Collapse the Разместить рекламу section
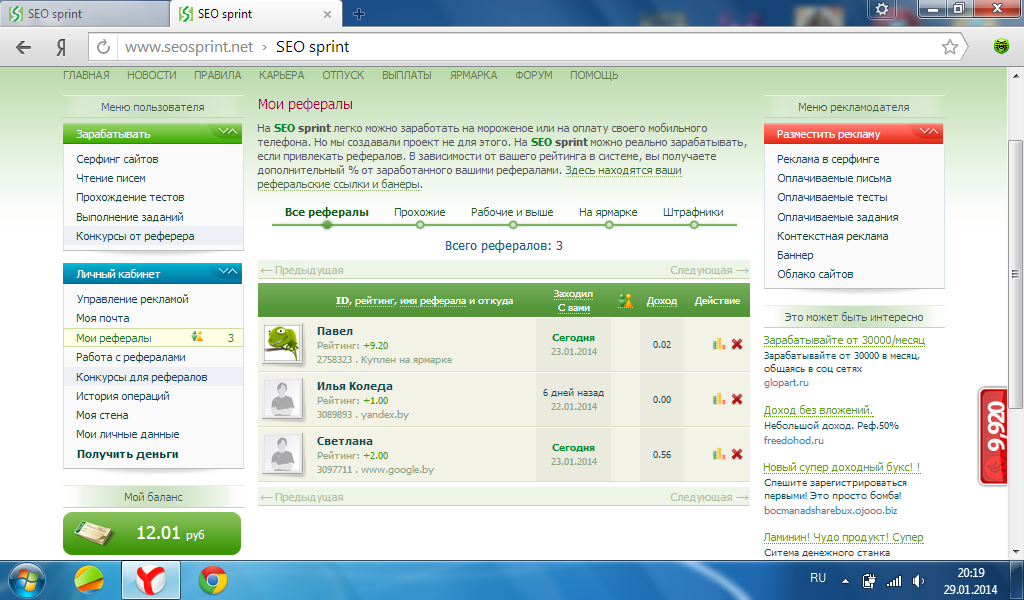Image resolution: width=1024 pixels, height=600 pixels. pyautogui.click(x=929, y=133)
